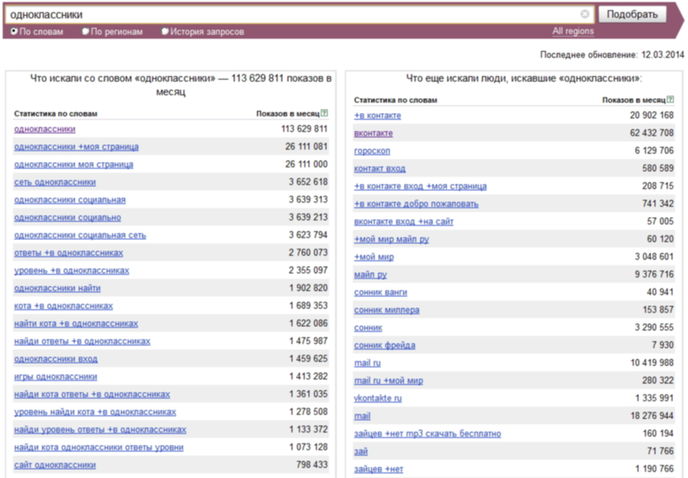Open 'зай' related query link

(361, 451)
